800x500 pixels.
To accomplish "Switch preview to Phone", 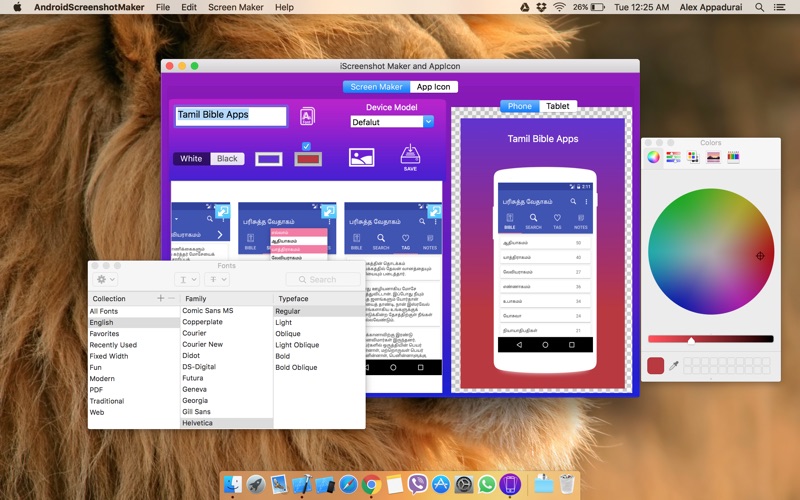I will click(x=519, y=106).
